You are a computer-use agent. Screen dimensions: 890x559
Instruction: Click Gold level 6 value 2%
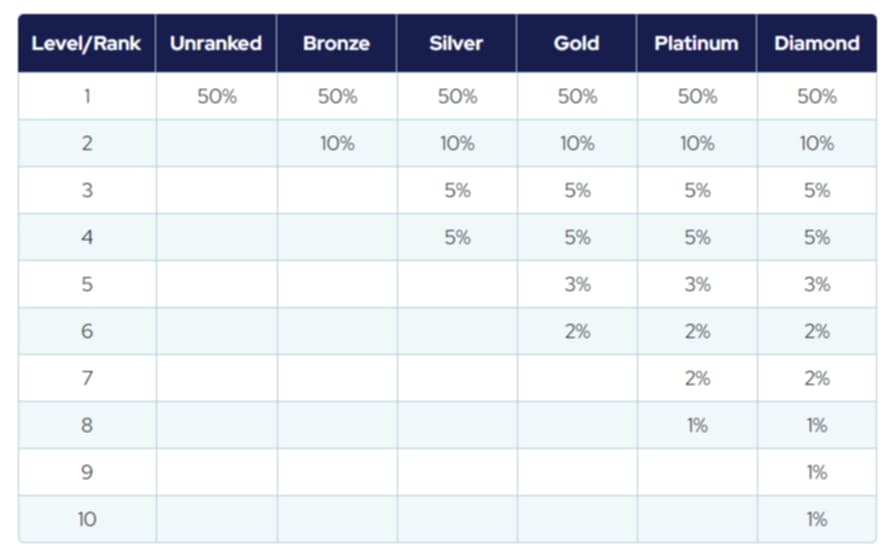pos(577,331)
